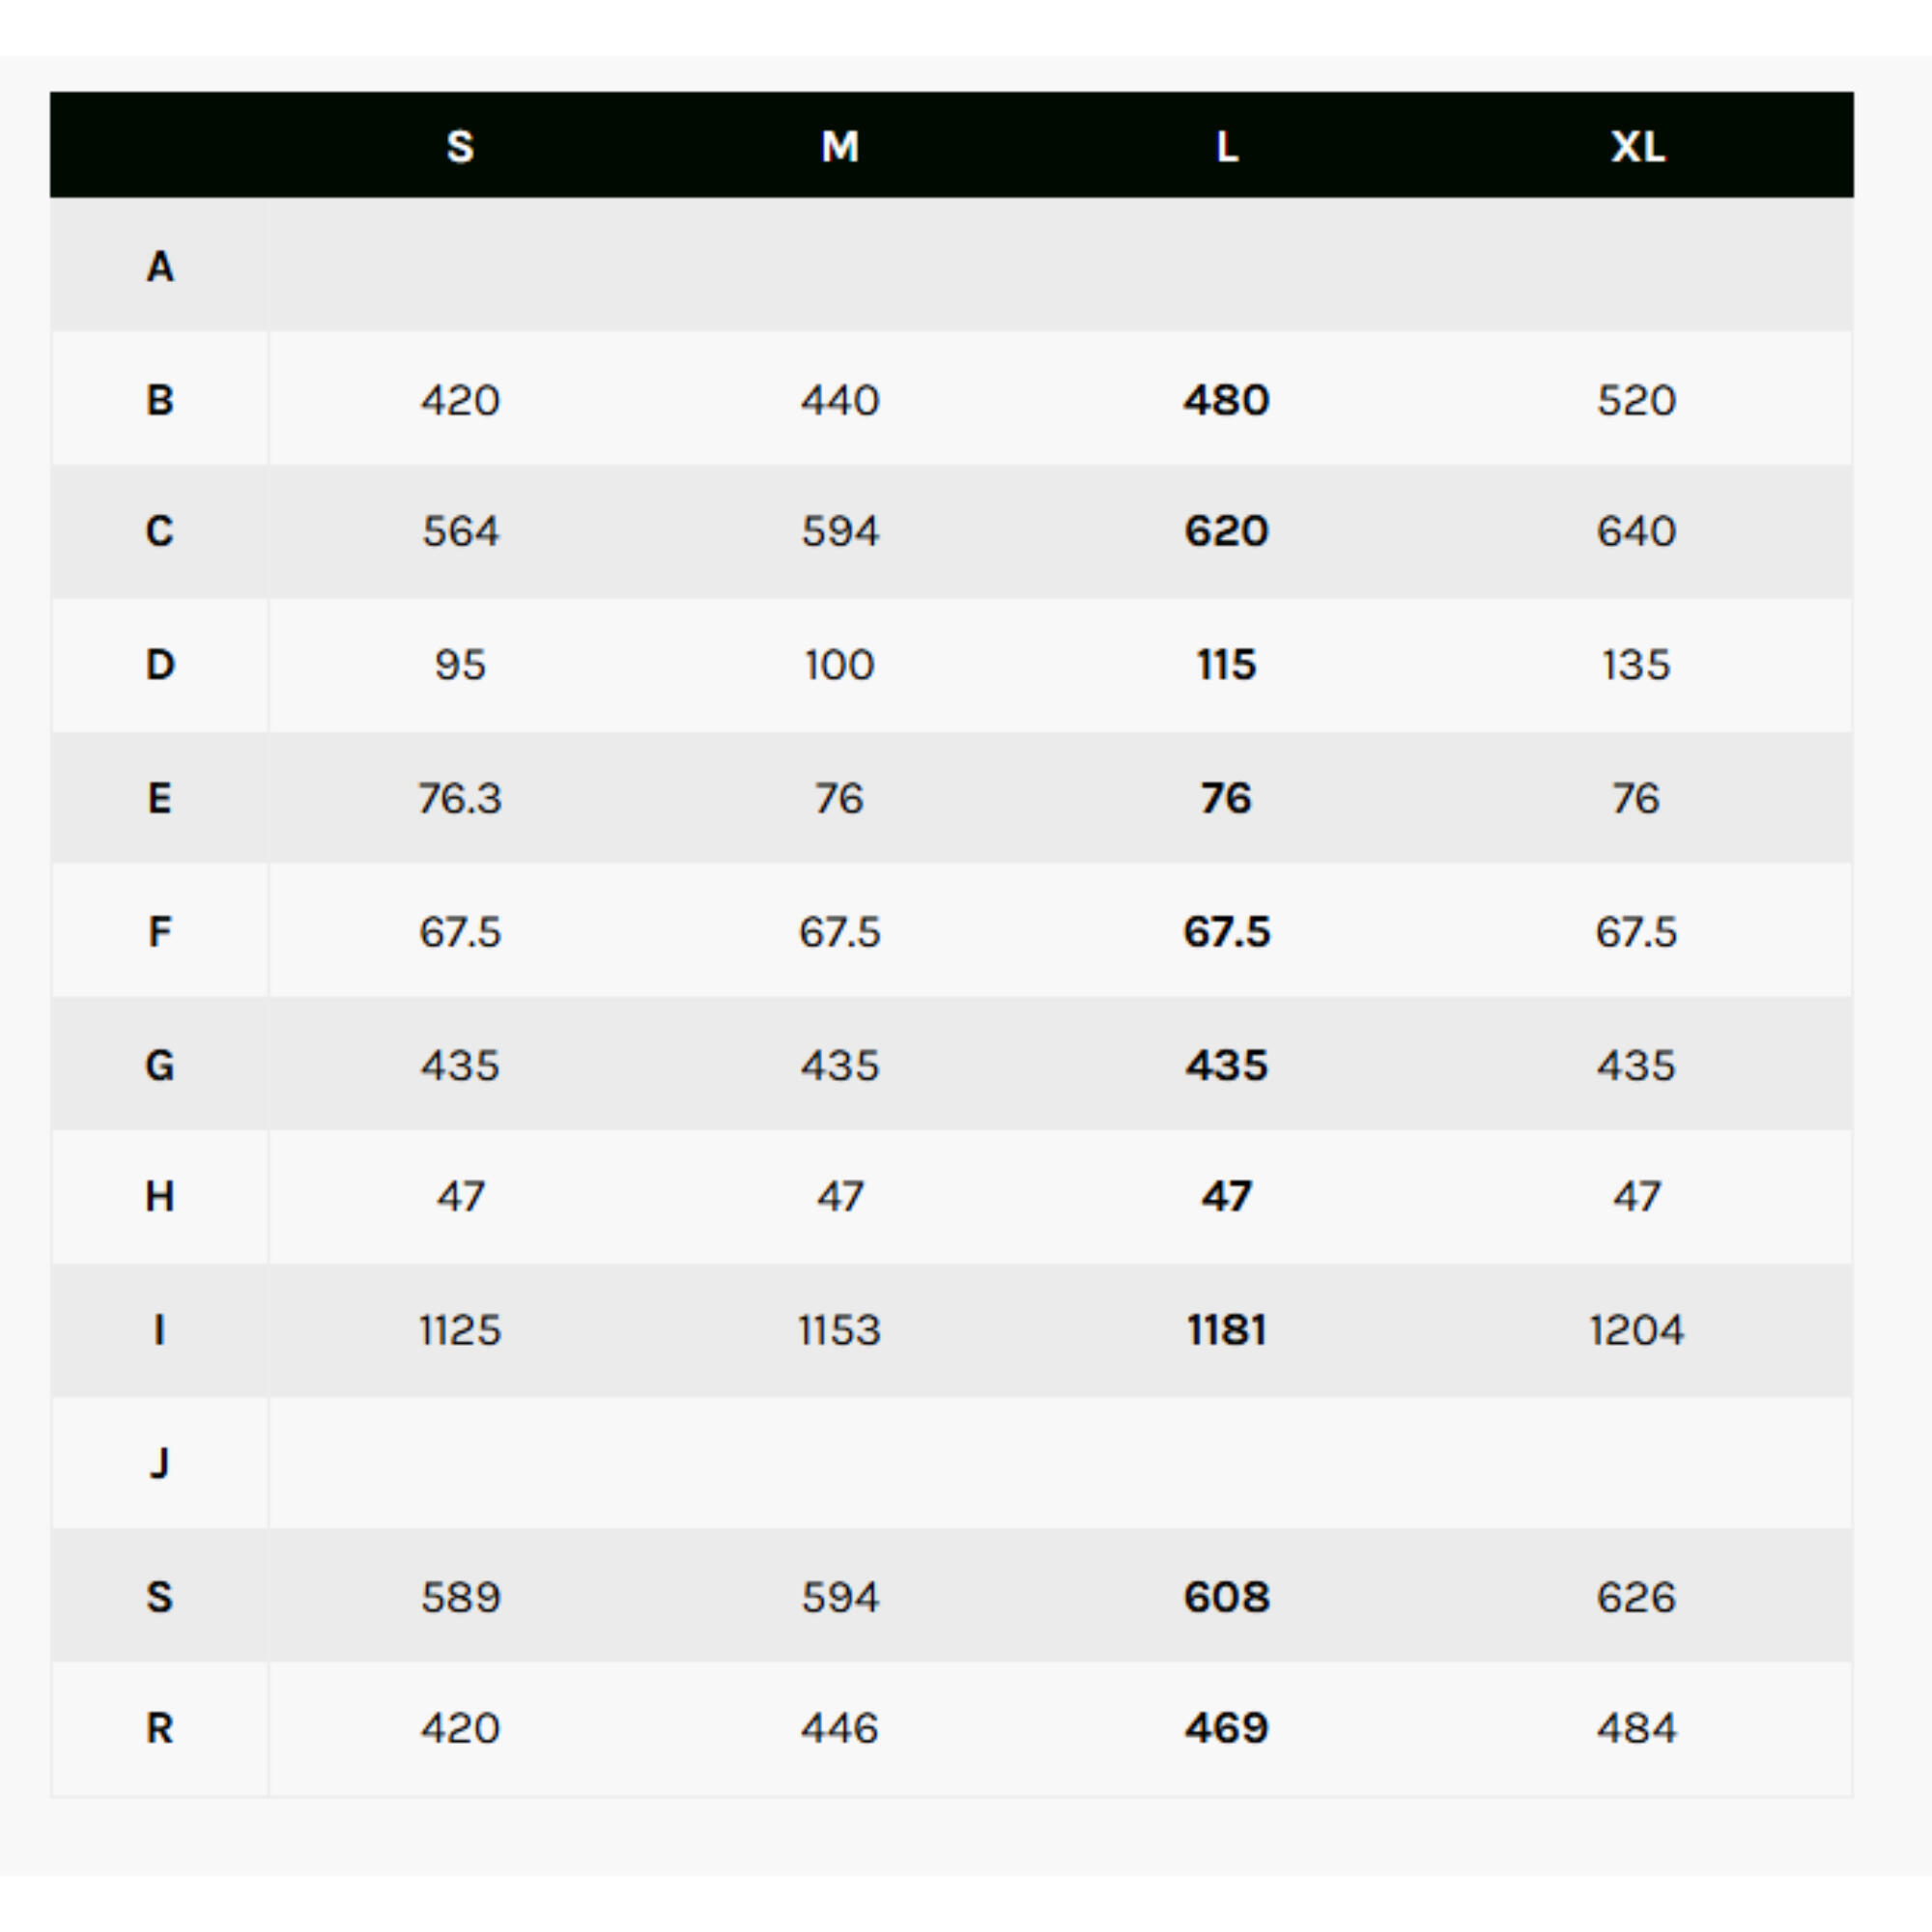Click row label G
This screenshot has width=1932, height=1932.
coord(160,1065)
